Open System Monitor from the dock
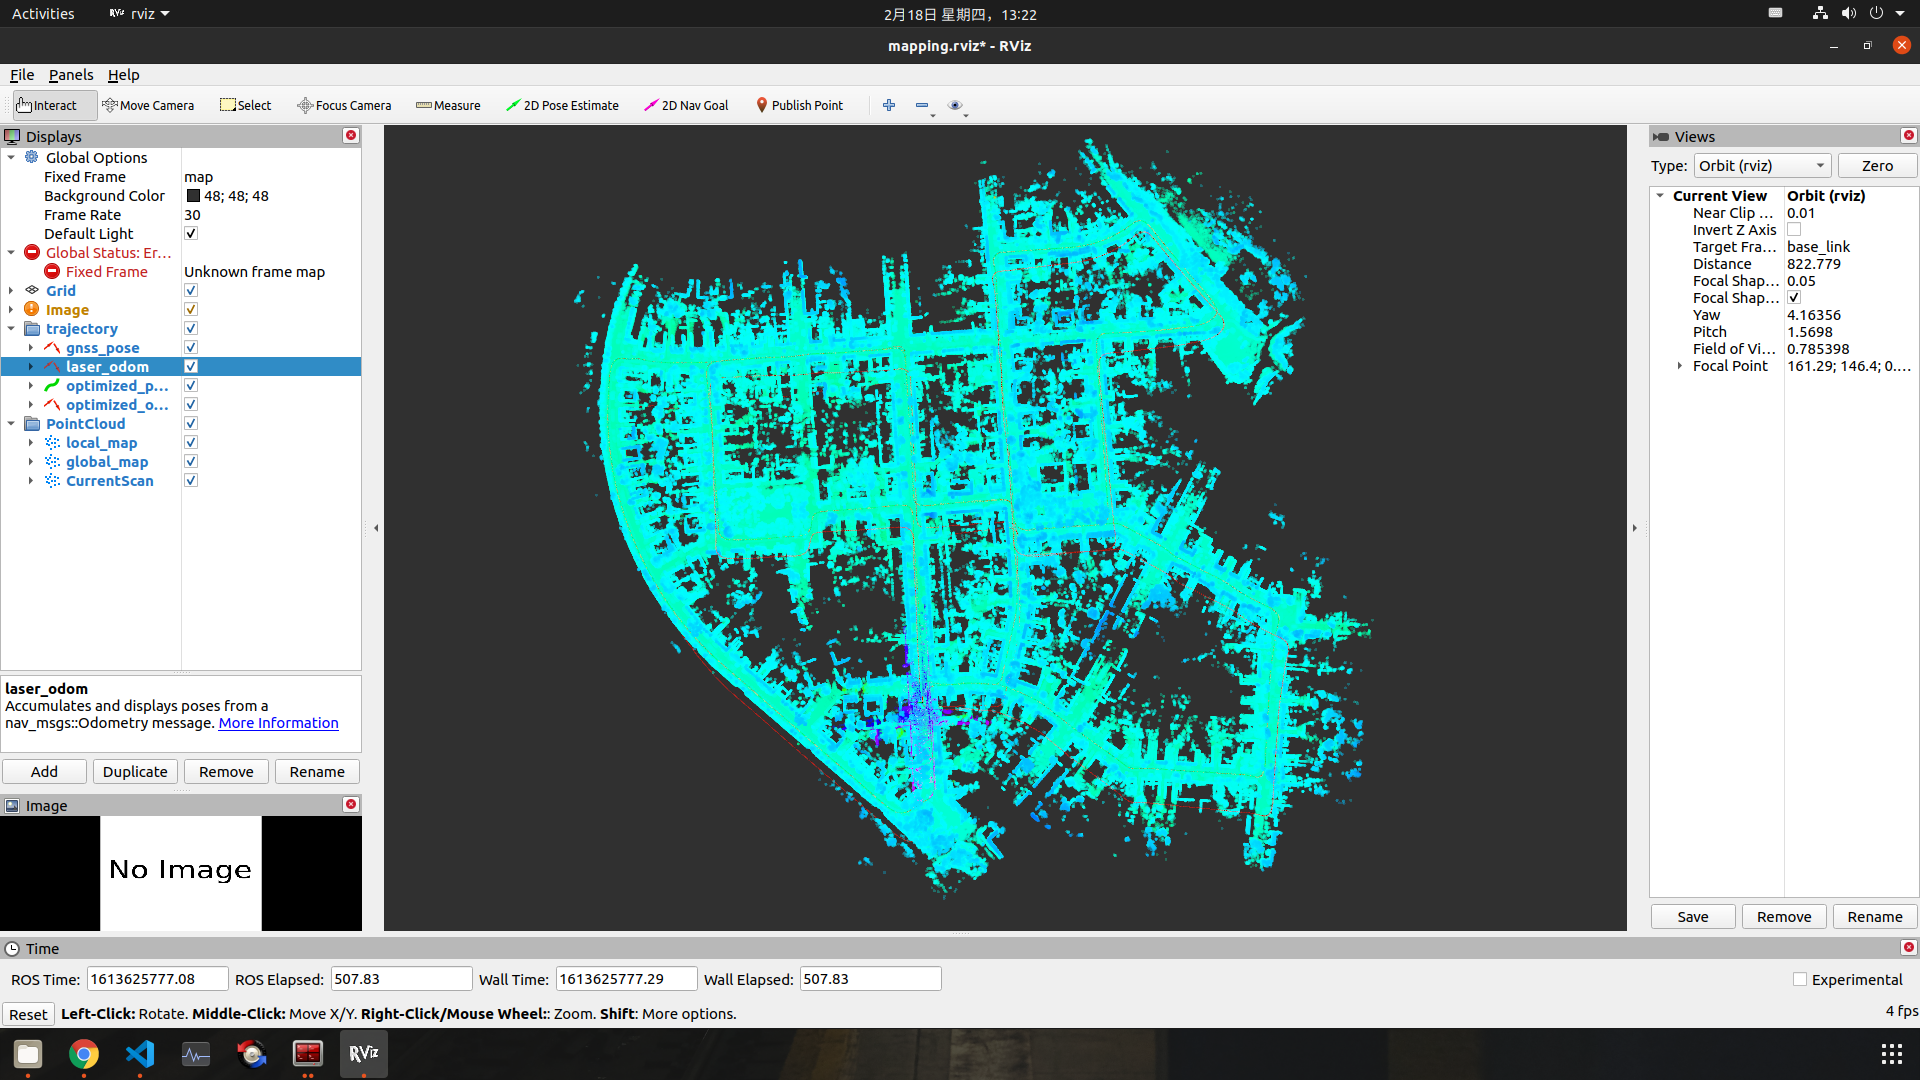 tap(196, 1054)
